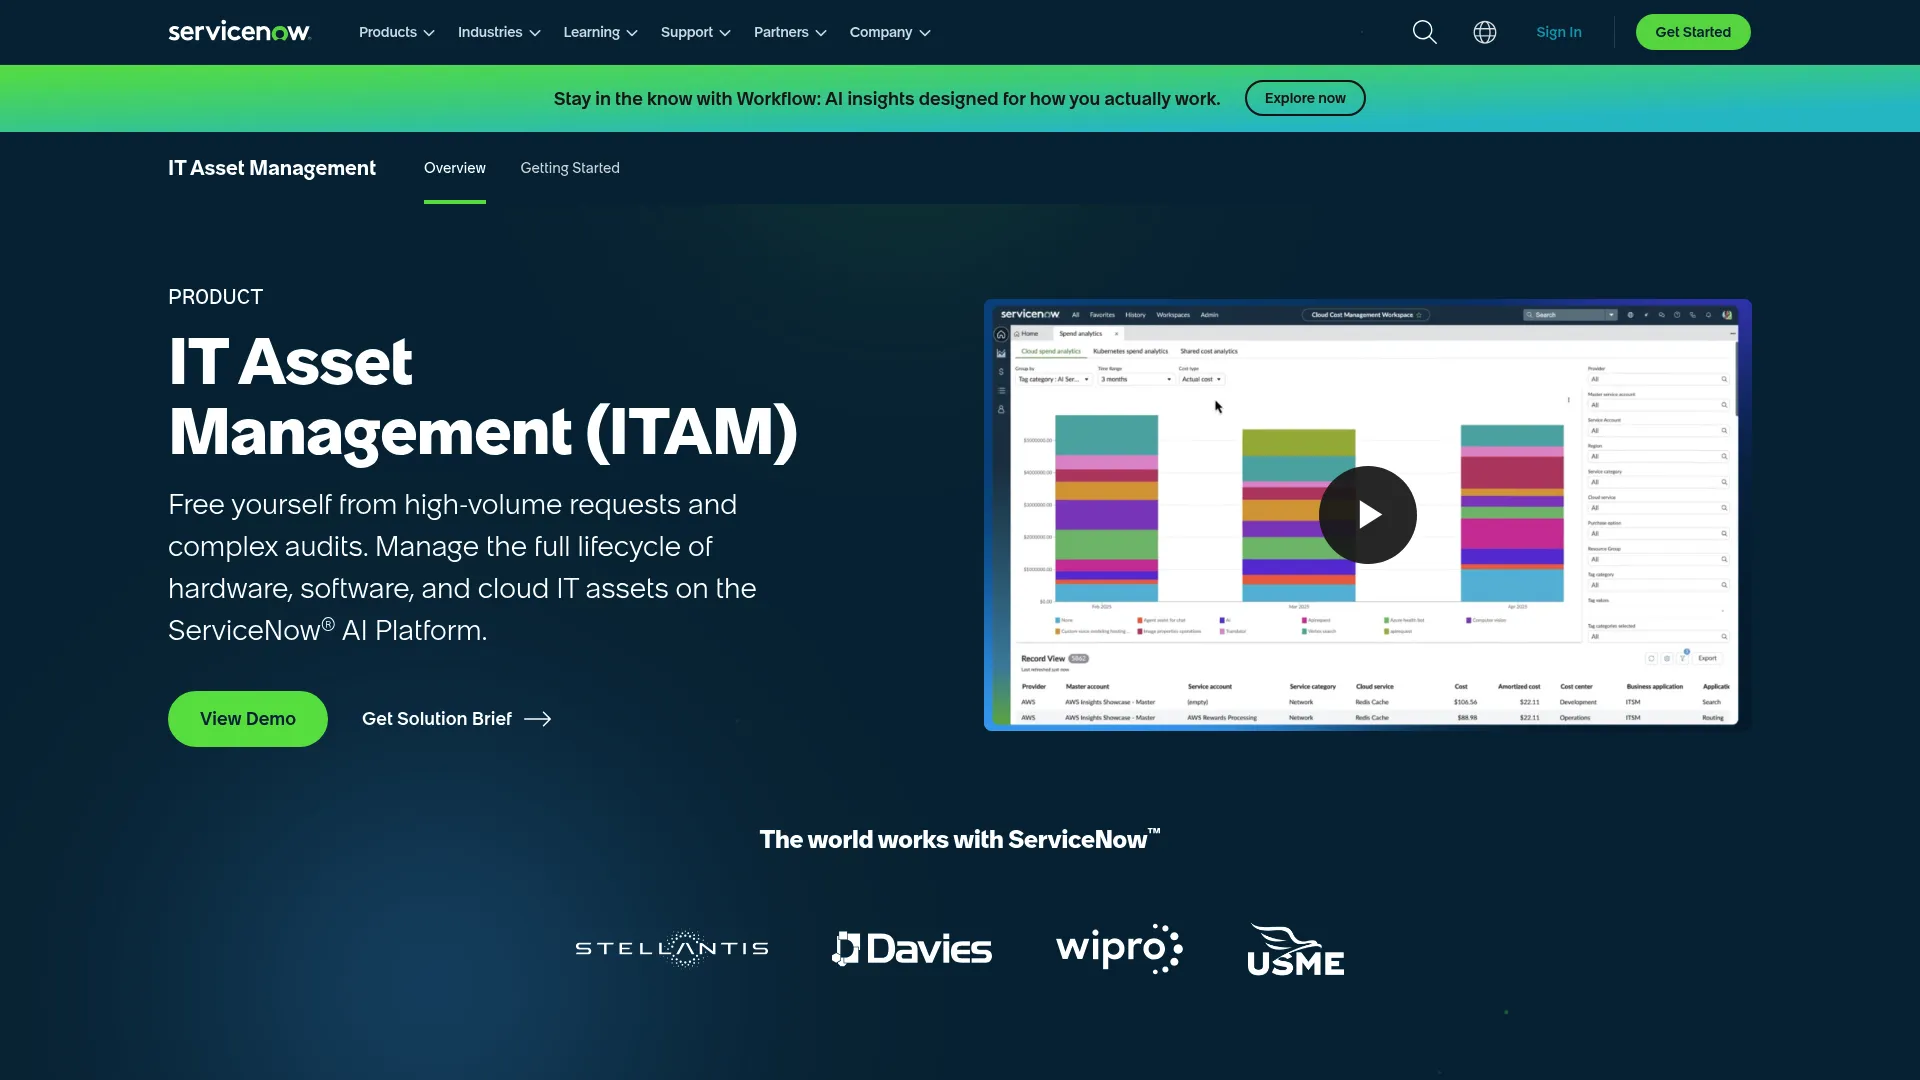
Task: Click the IT Asset Management (ITAM) heading
Action: 483,396
